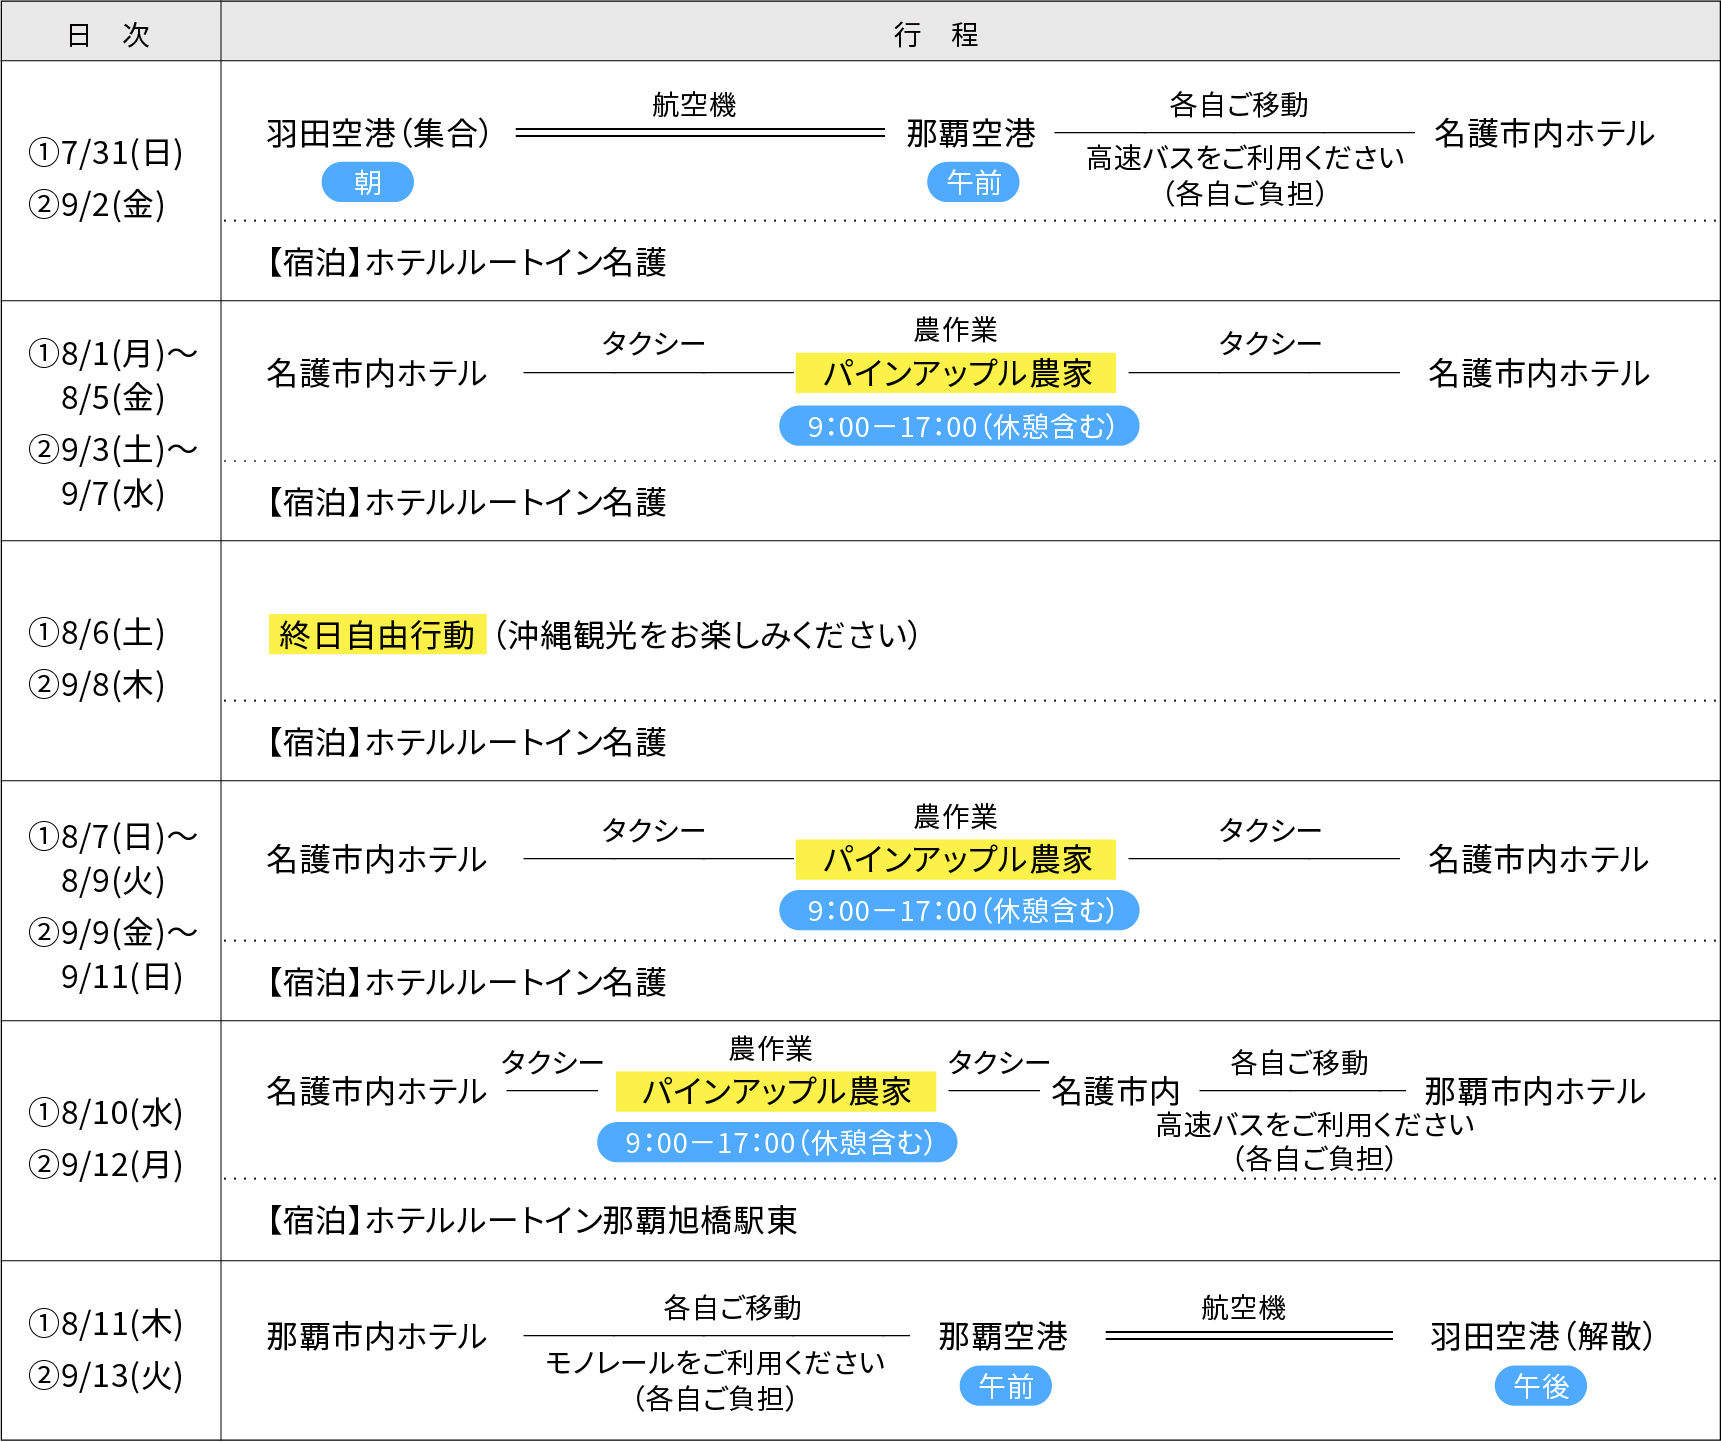Click 航空機 label in the 8/11 row
The image size is (1721, 1442).
click(x=1243, y=1307)
